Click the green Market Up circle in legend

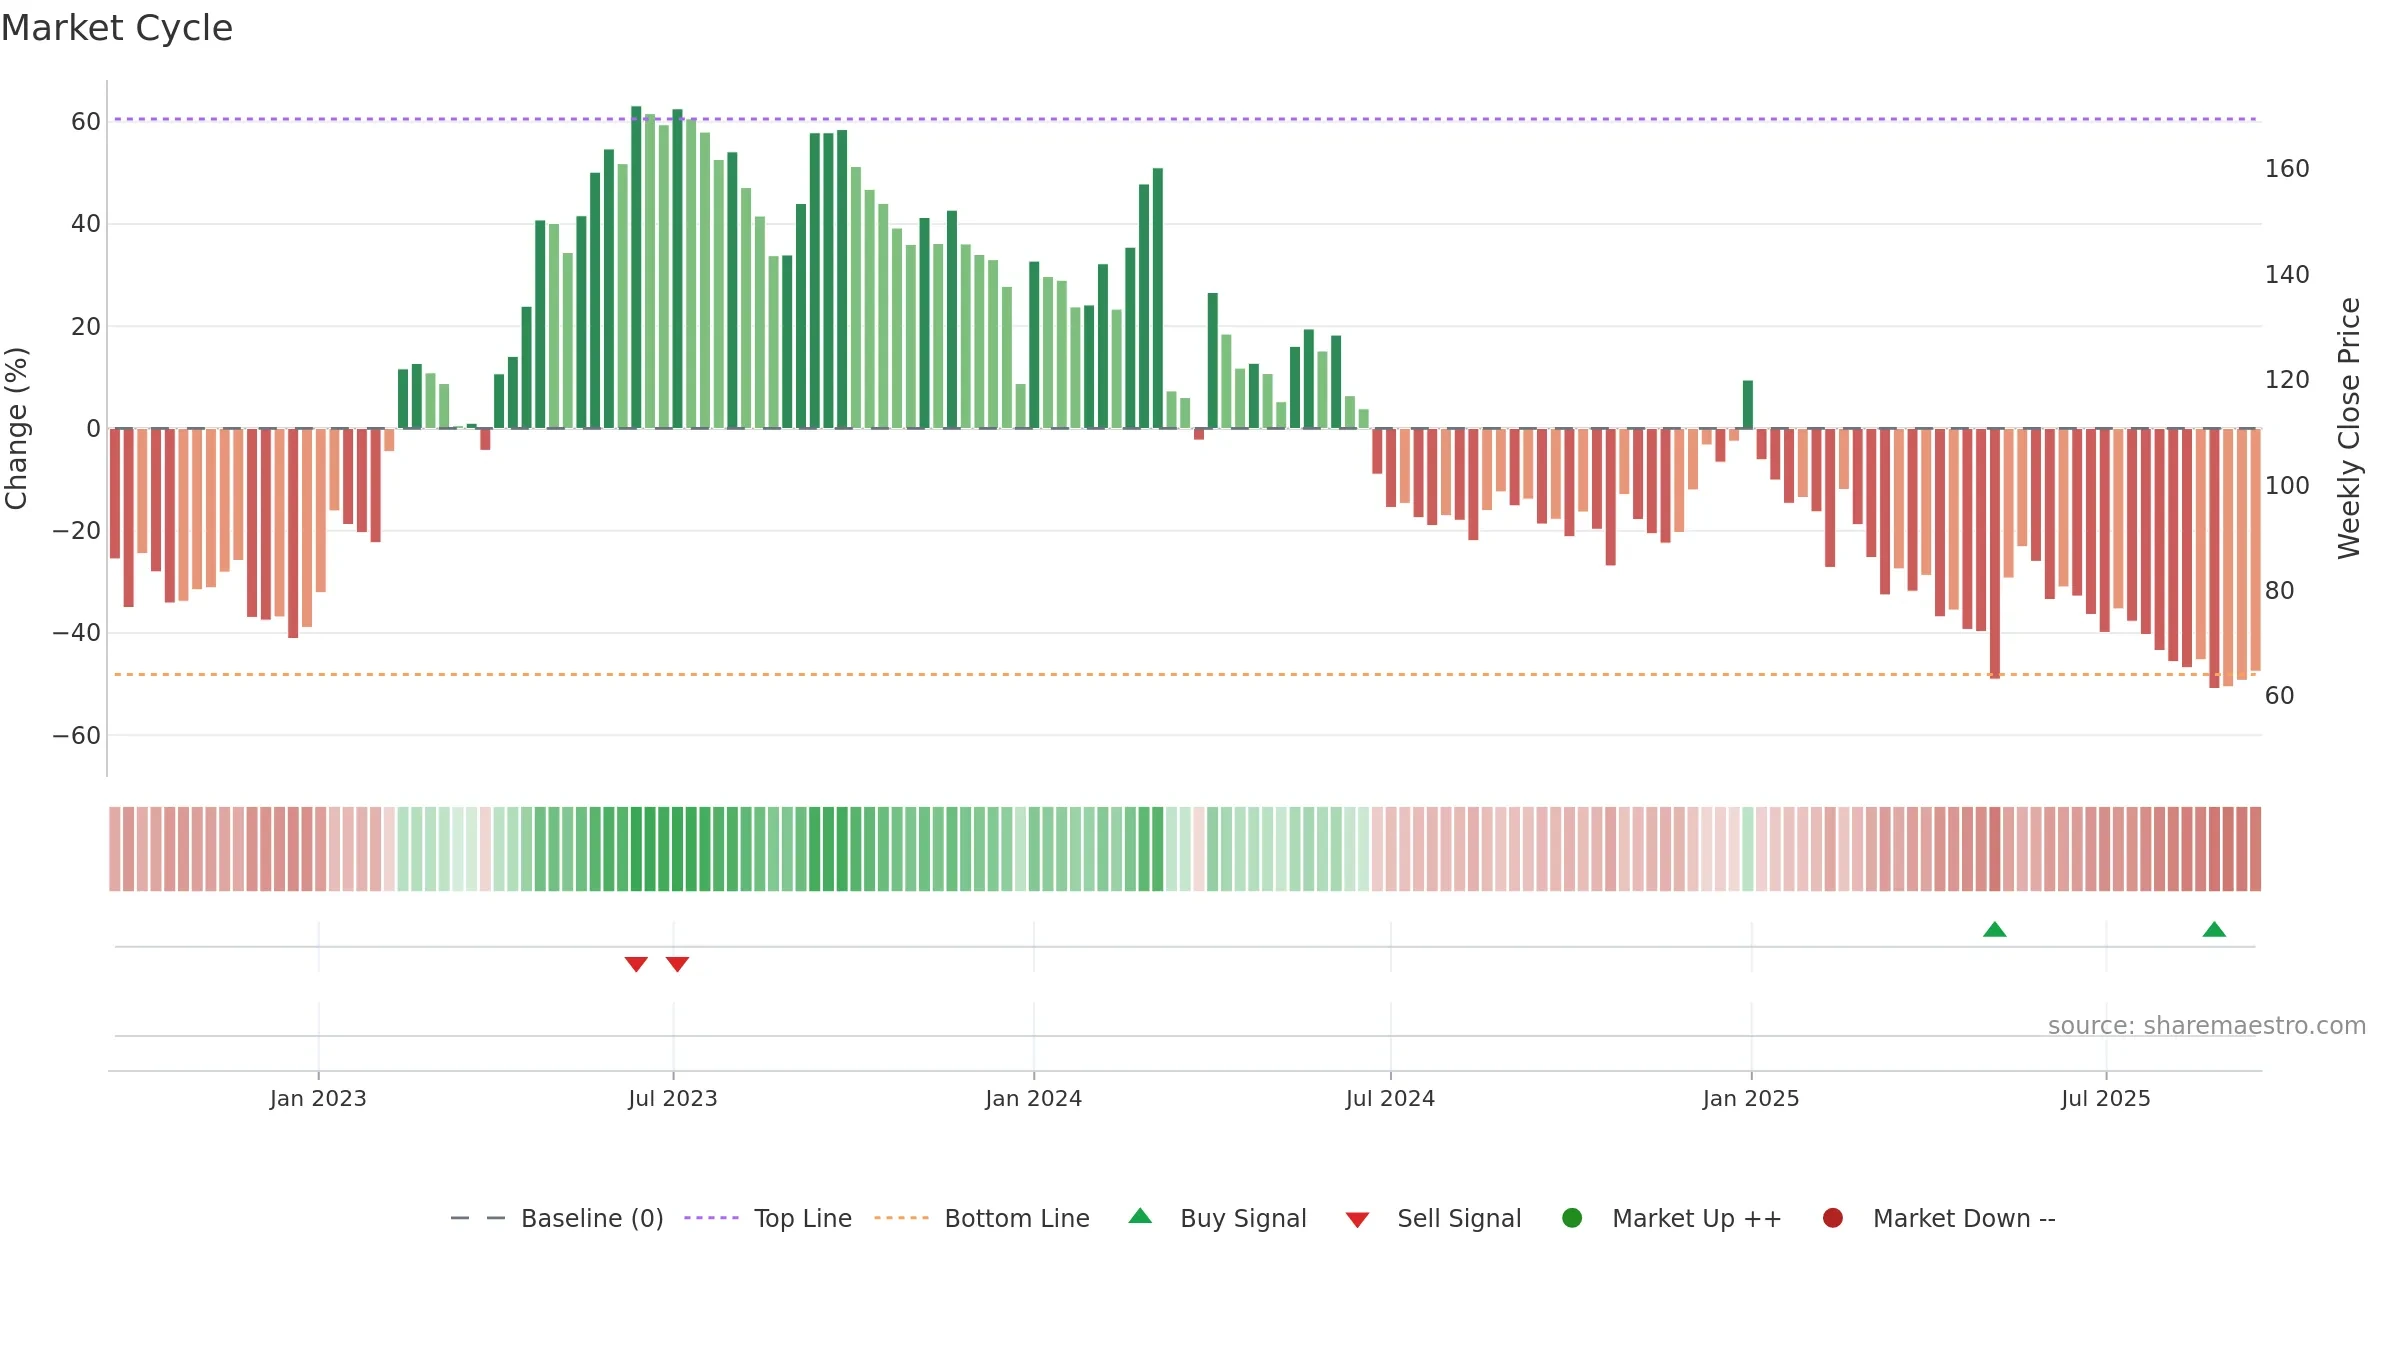1572,1218
